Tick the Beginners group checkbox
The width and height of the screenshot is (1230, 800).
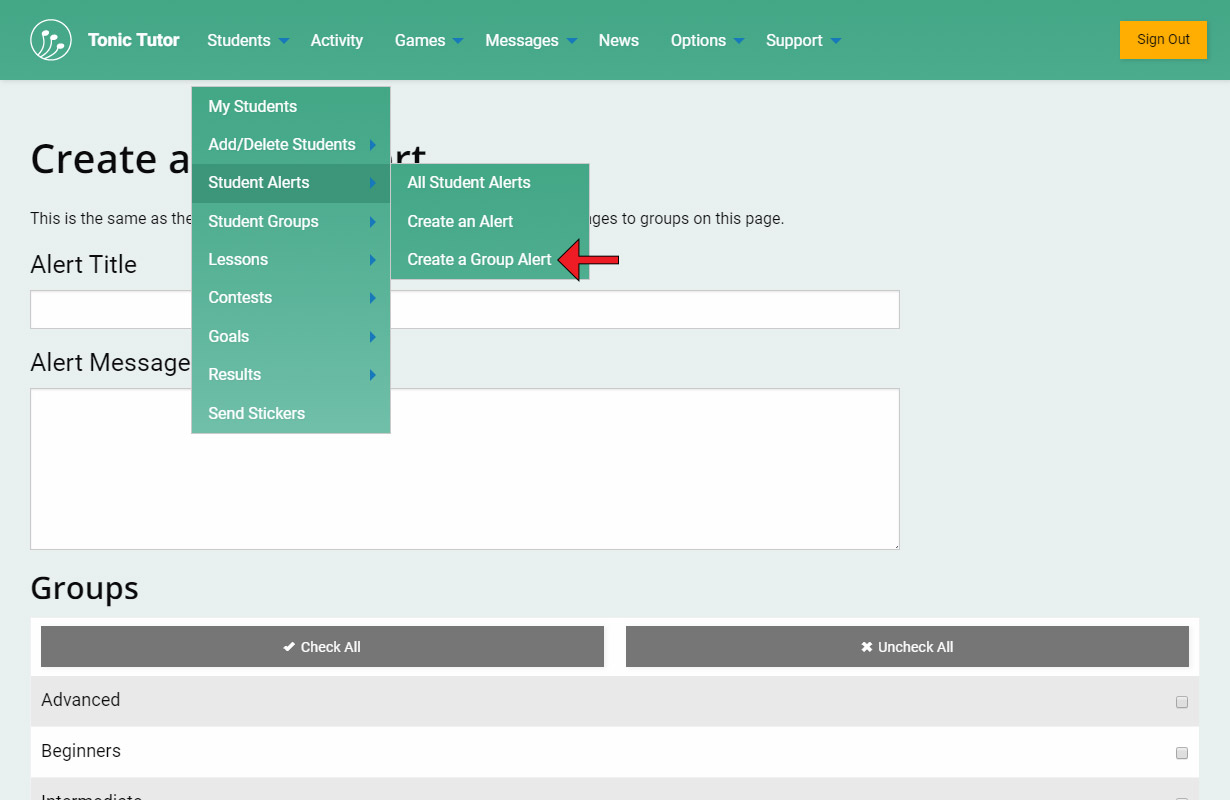(x=1182, y=753)
